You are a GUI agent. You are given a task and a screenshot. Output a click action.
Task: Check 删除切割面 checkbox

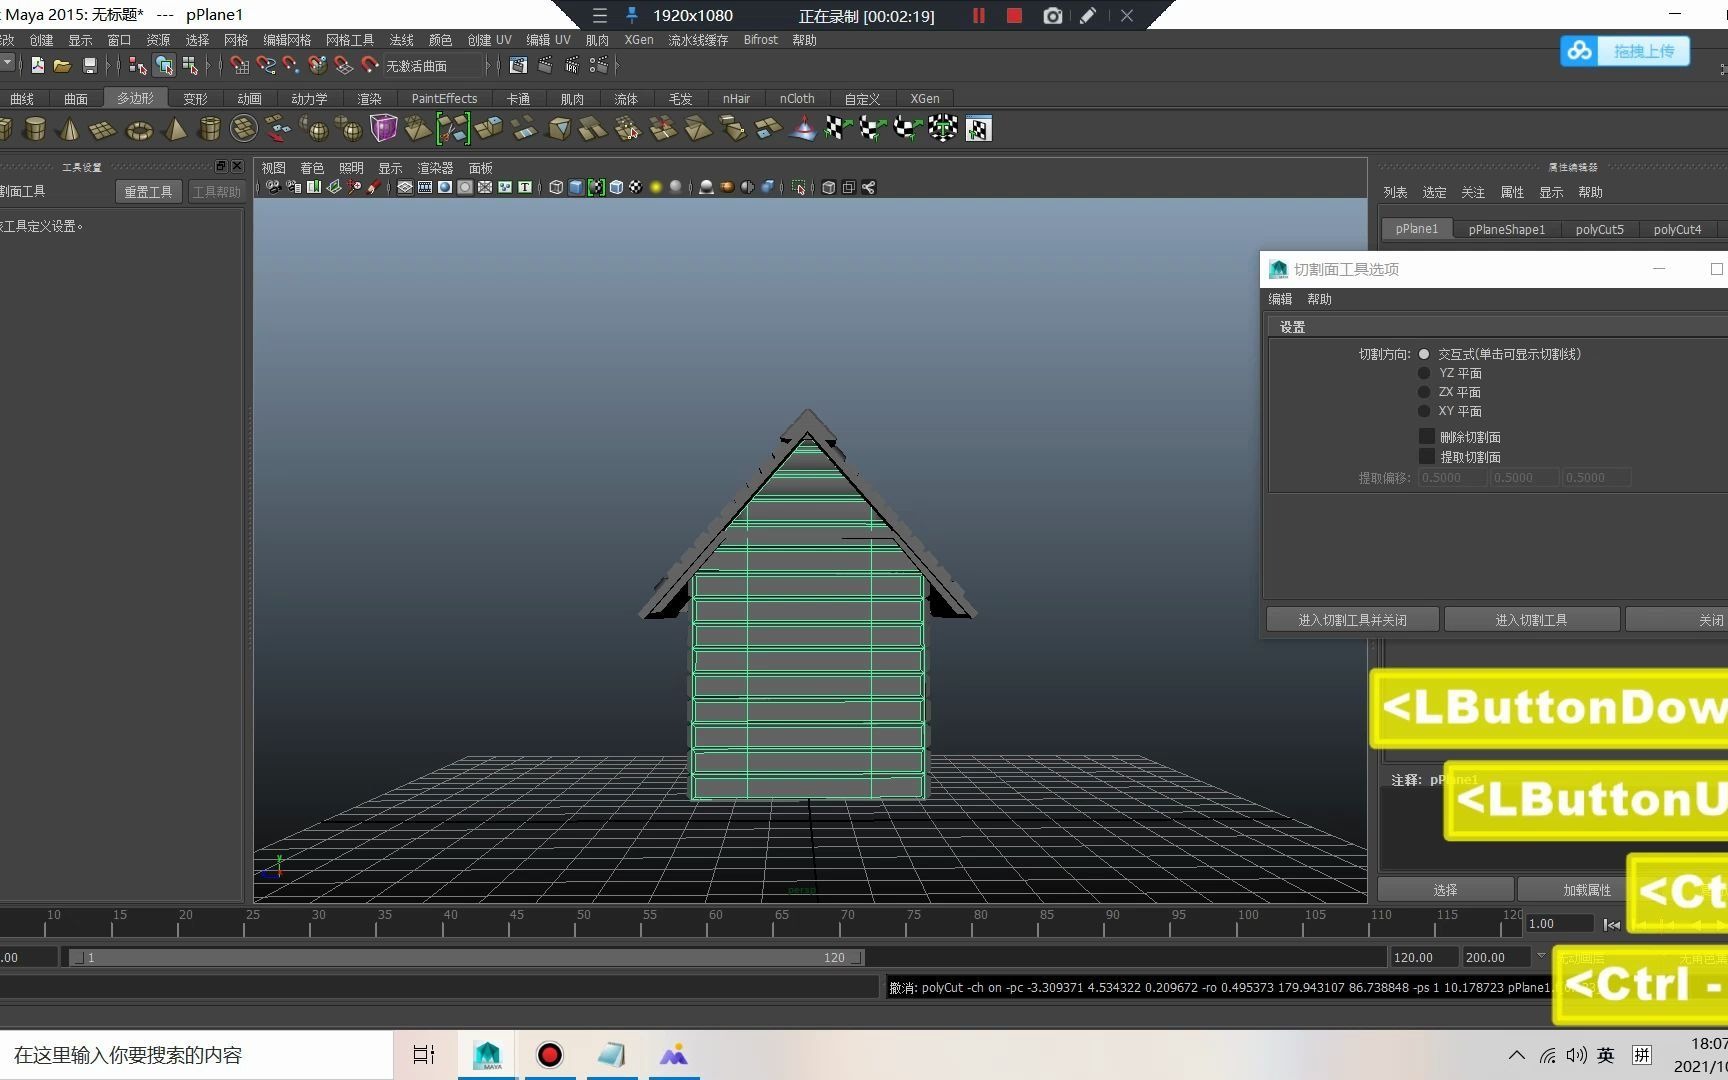1427,436
